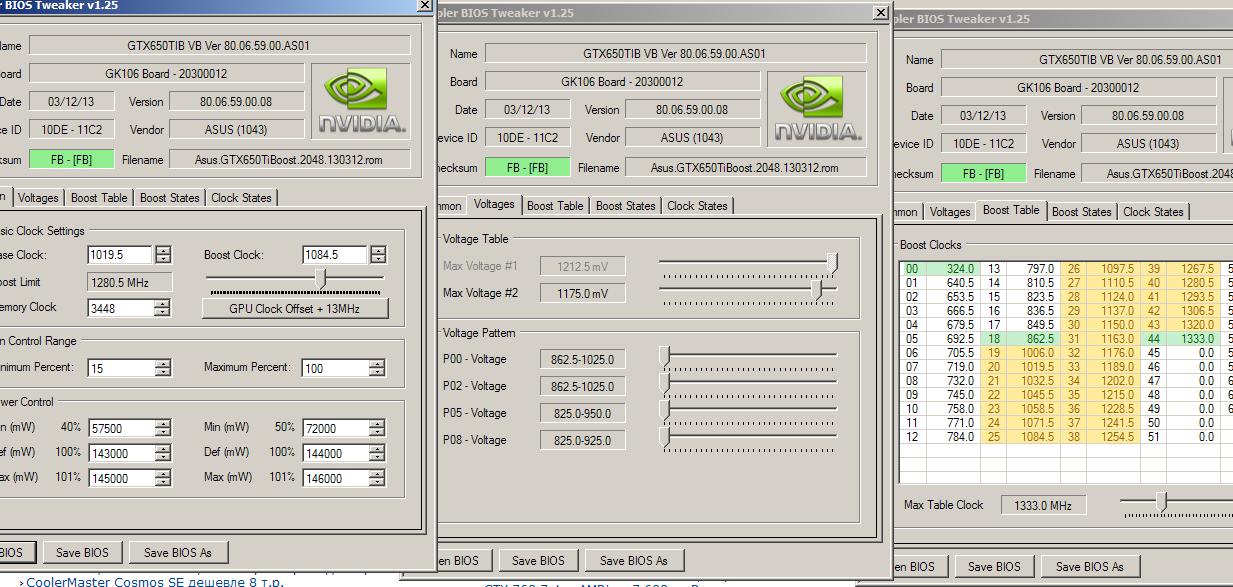Click Save BIOS As in the middle window
This screenshot has width=1233, height=587.
[x=634, y=560]
